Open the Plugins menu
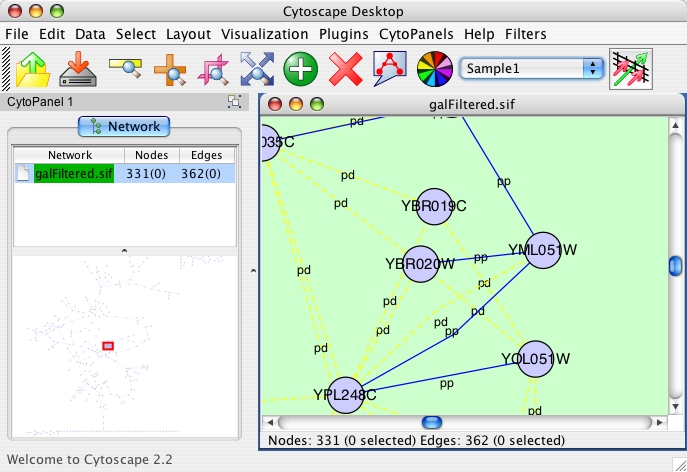 click(344, 34)
